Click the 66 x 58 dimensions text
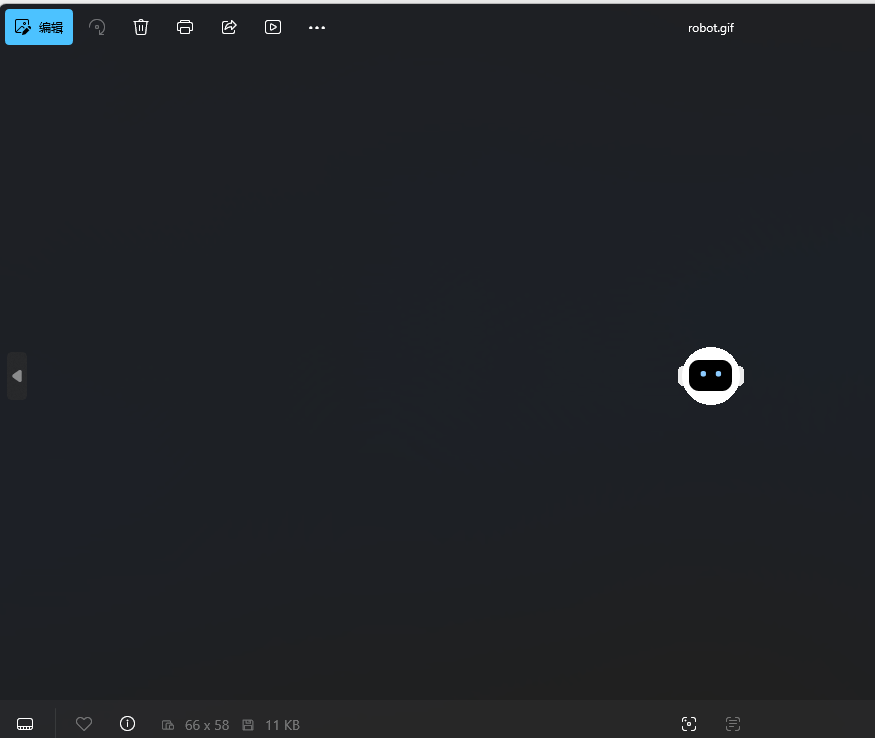The height and width of the screenshot is (738, 875). click(x=207, y=725)
